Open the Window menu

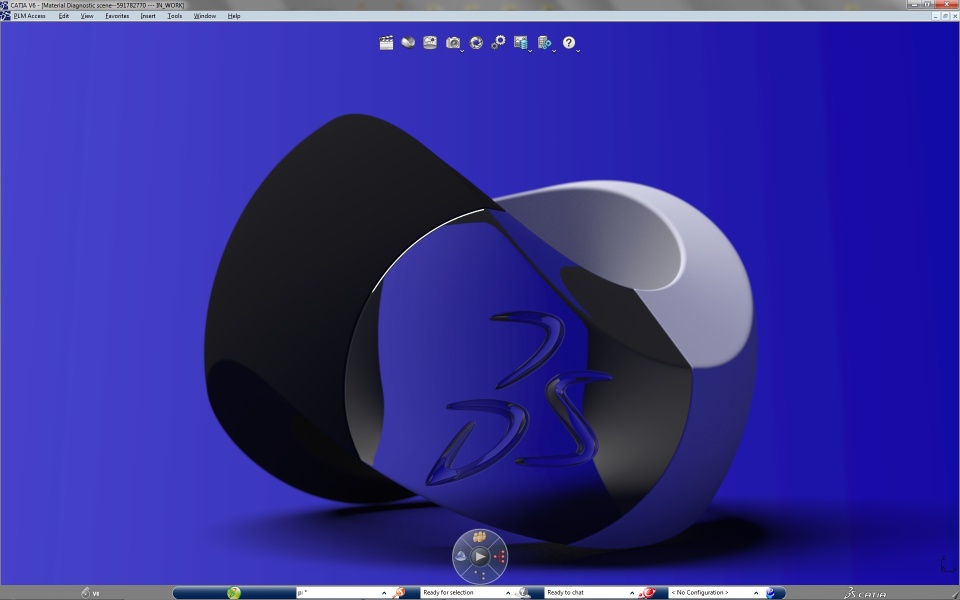204,16
